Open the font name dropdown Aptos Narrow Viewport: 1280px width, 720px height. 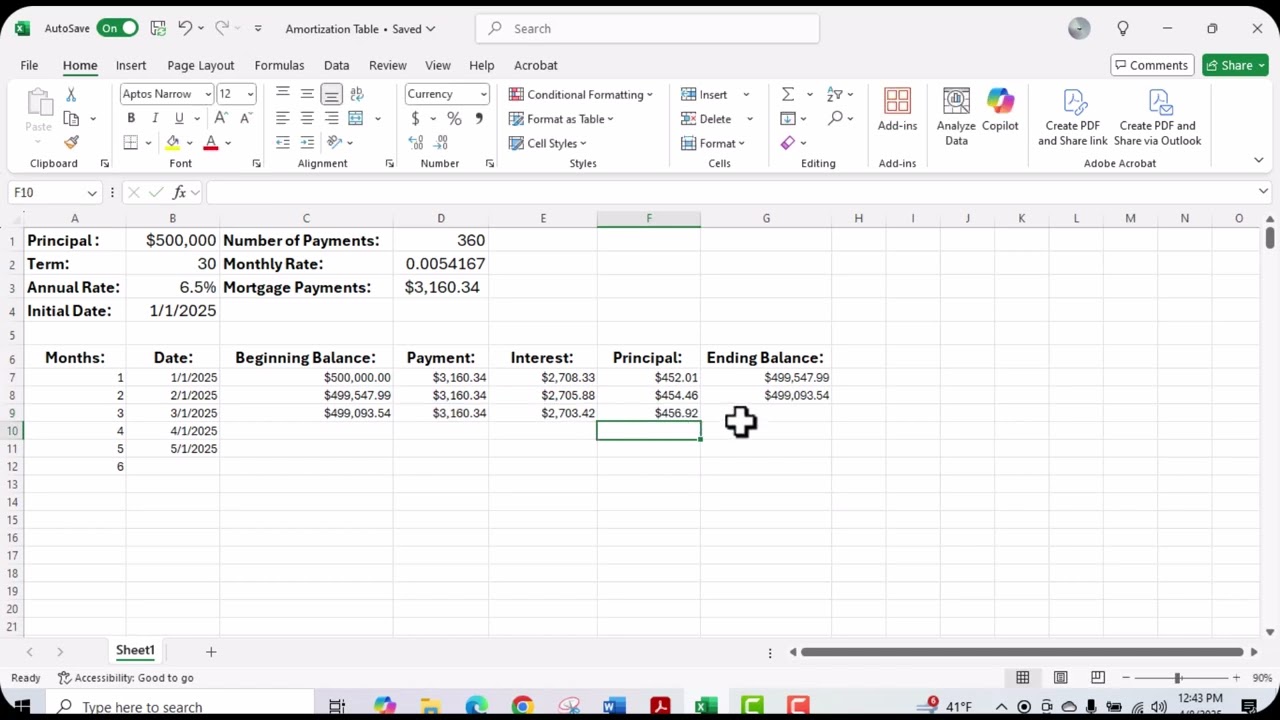coord(208,94)
